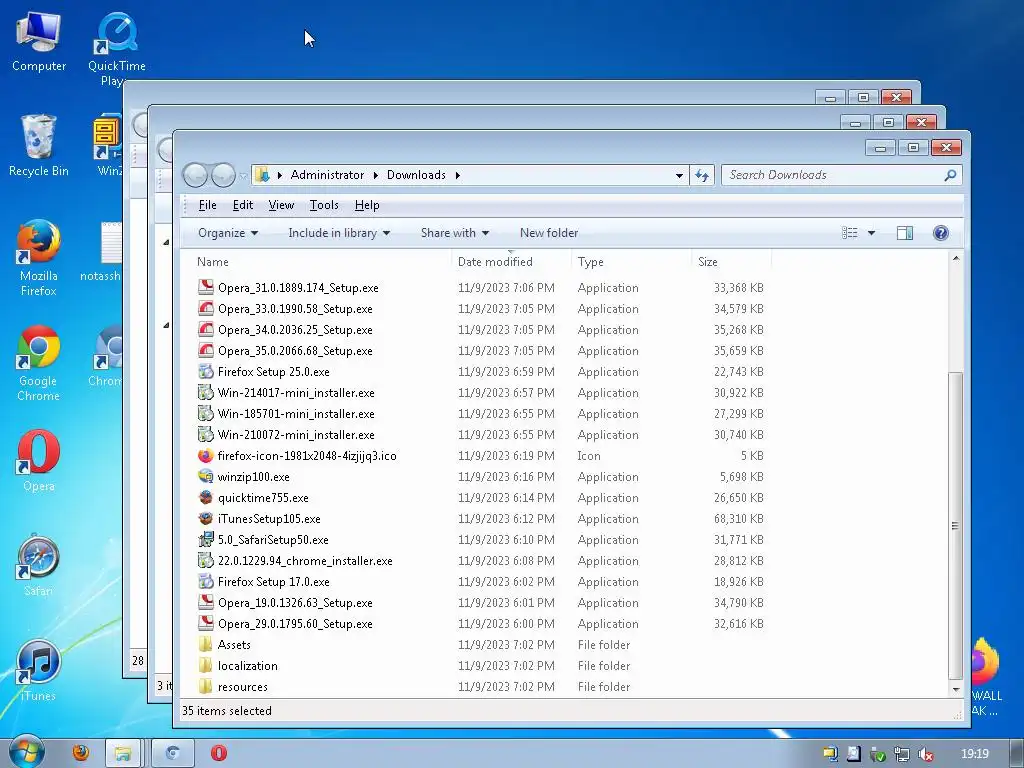
Task: Click the scrollbar down arrow
Action: tap(955, 690)
